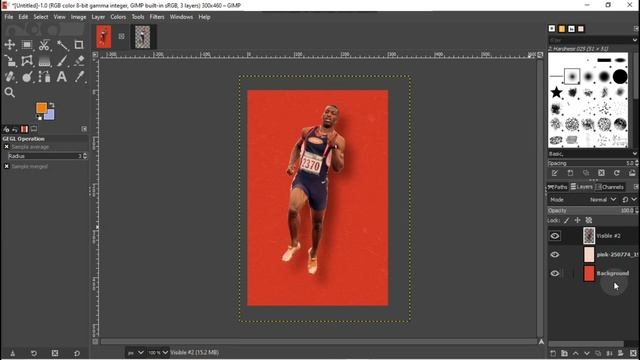
Task: Adjust the Radius stepper arrows
Action: pos(85,156)
